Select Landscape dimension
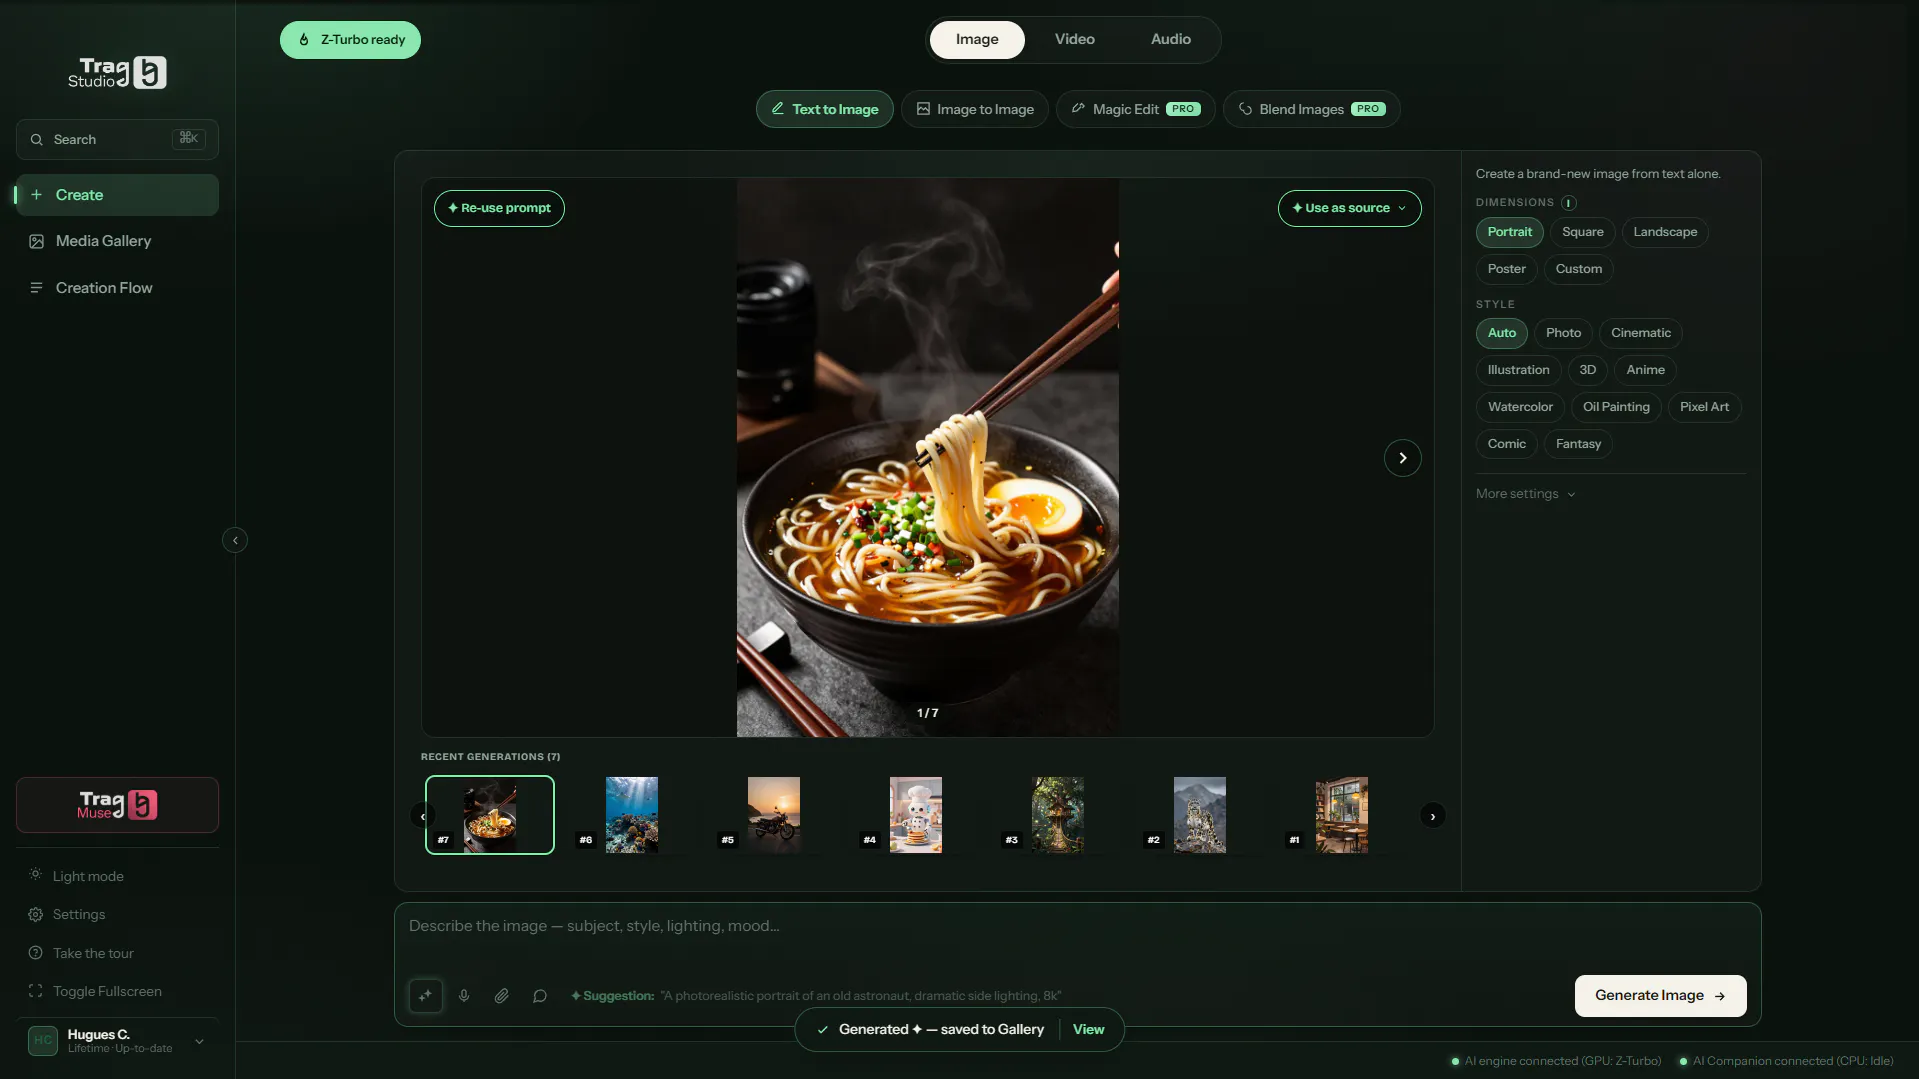Viewport: 1919px width, 1079px height. (1665, 232)
